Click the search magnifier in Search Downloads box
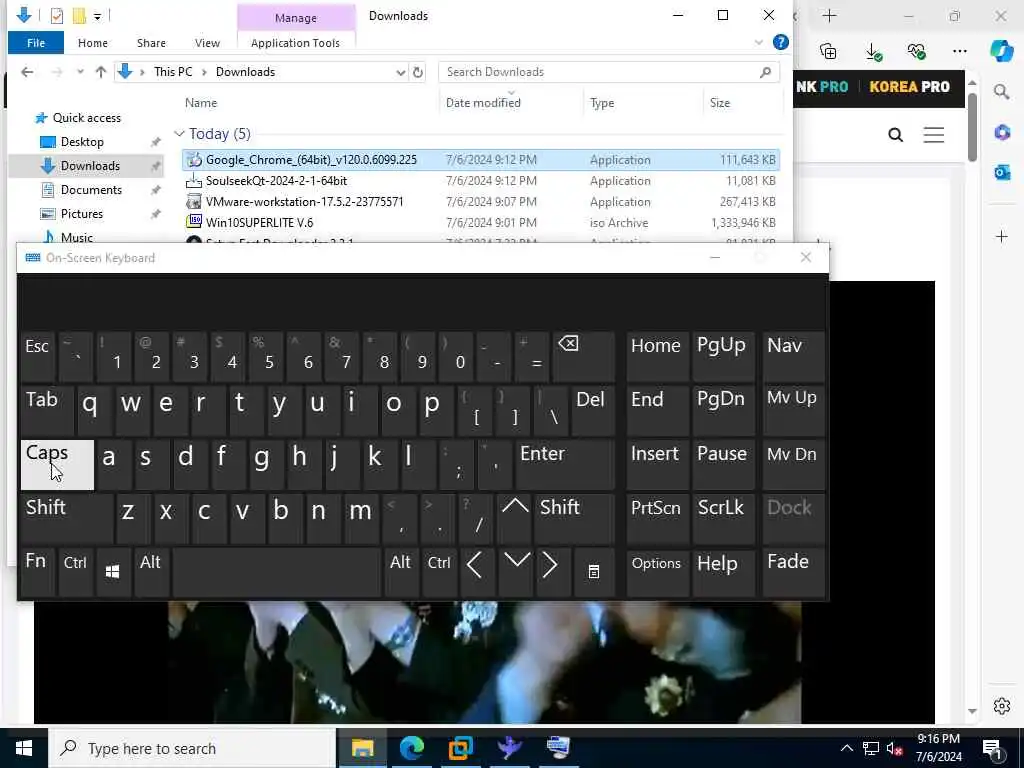Image resolution: width=1024 pixels, height=768 pixels. (x=765, y=72)
